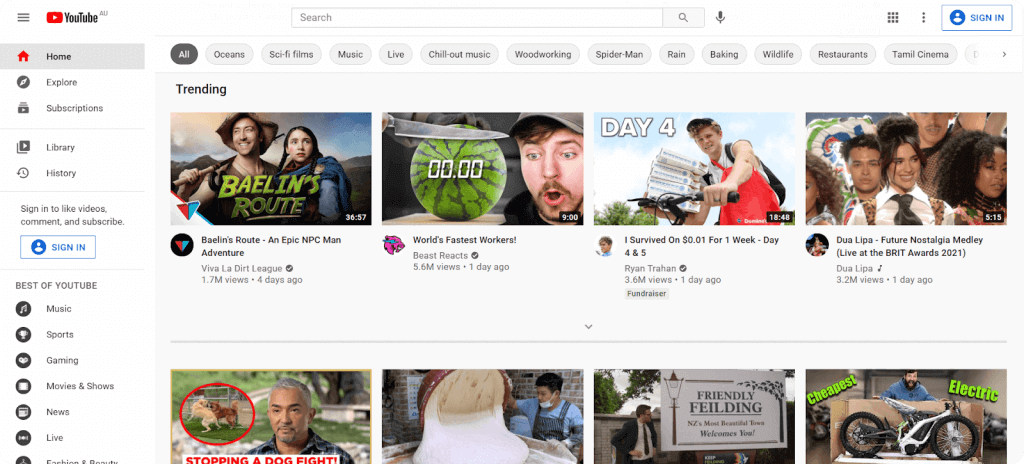Screen dimensions: 1024x464
Task: Open Movies & Shows category
Action: pyautogui.click(x=72, y=386)
